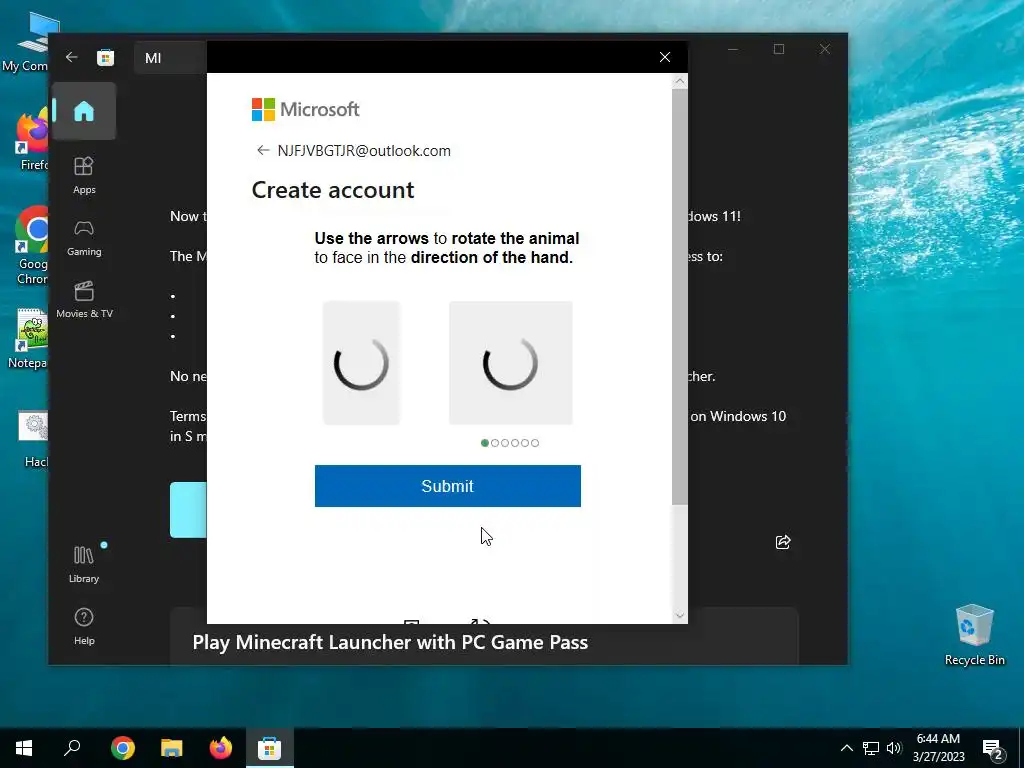The width and height of the screenshot is (1024, 768).
Task: Show hidden system tray icons
Action: point(846,748)
